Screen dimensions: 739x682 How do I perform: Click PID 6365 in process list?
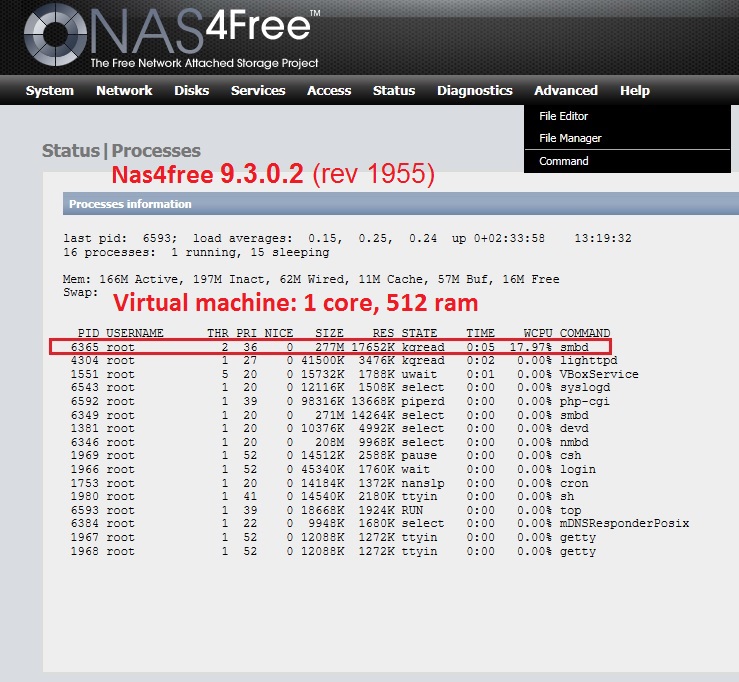tap(85, 347)
